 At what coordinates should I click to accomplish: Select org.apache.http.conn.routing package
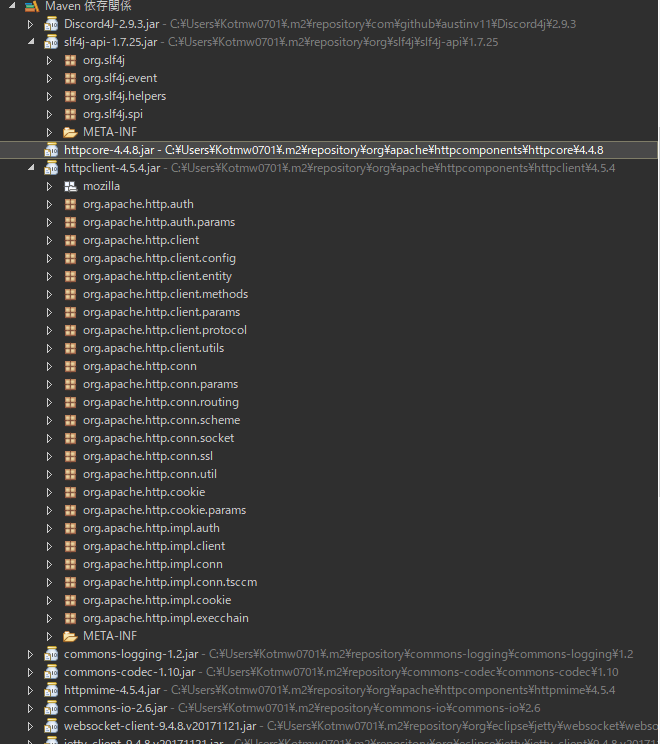(160, 402)
